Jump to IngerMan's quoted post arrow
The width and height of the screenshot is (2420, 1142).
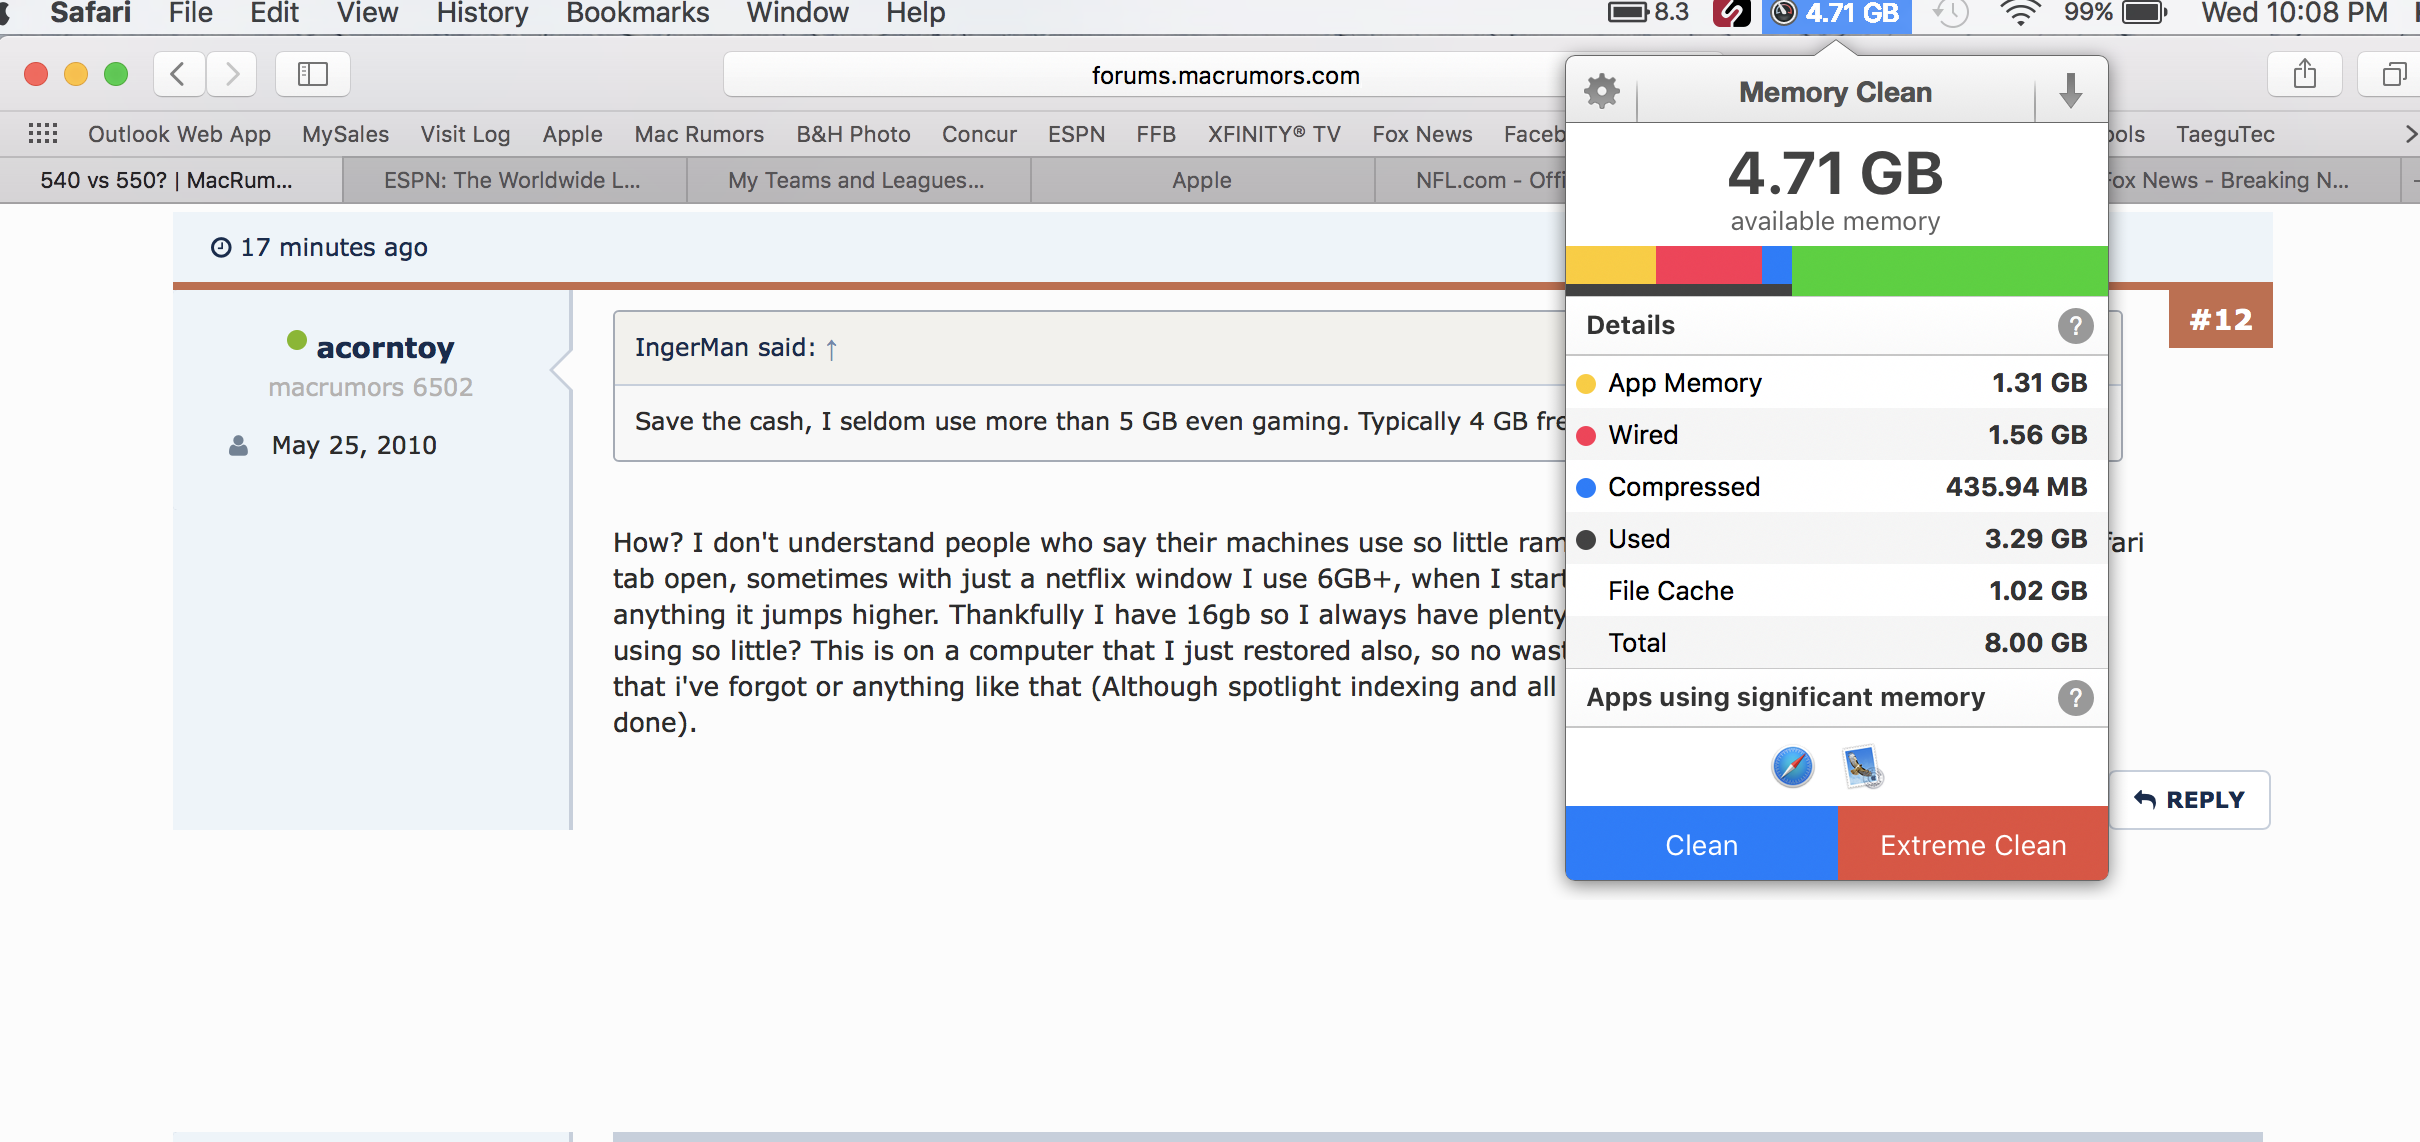point(831,349)
